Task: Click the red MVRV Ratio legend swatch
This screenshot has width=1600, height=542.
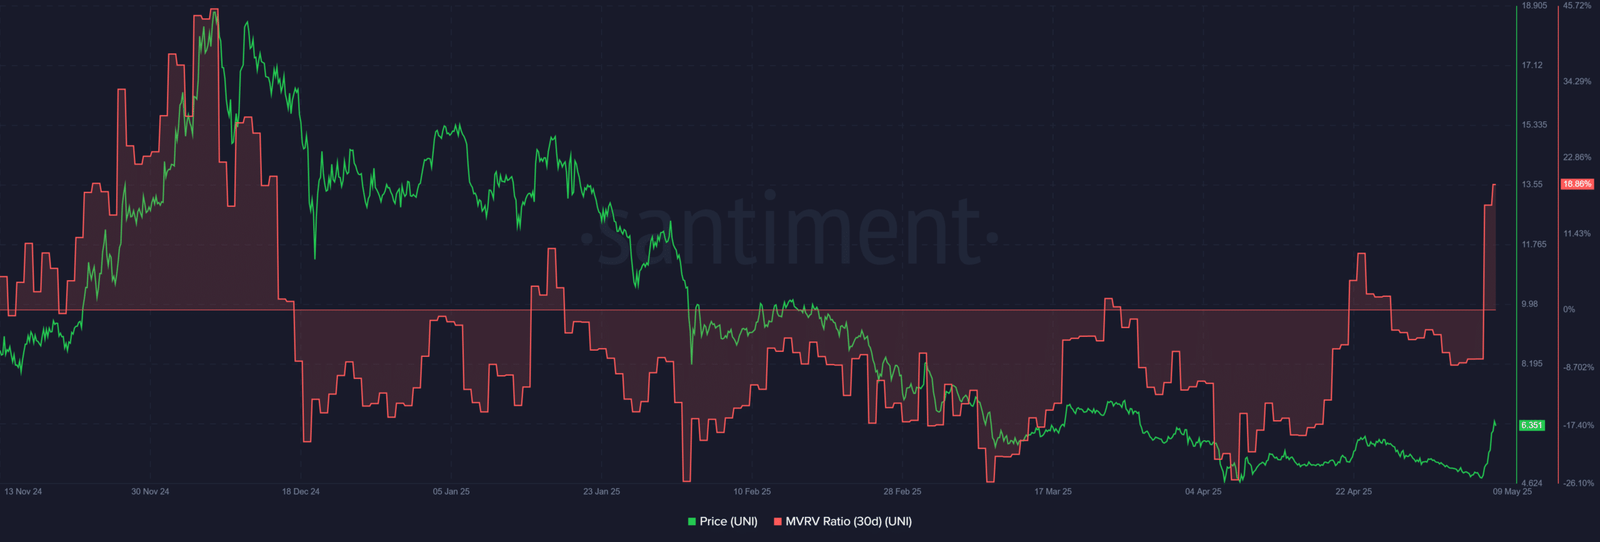Action: tap(778, 521)
